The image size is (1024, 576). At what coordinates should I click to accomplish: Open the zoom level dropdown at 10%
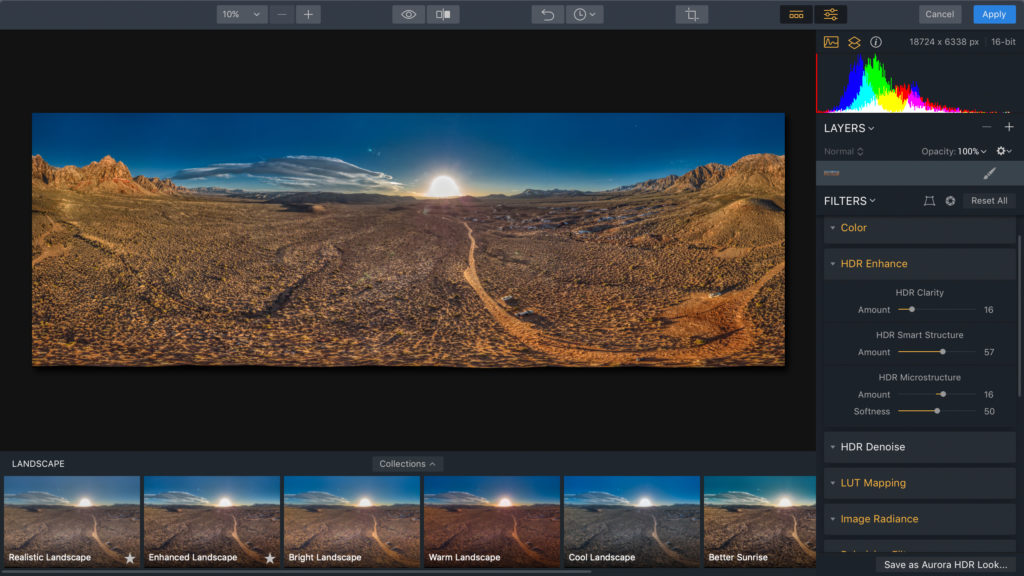pos(242,14)
